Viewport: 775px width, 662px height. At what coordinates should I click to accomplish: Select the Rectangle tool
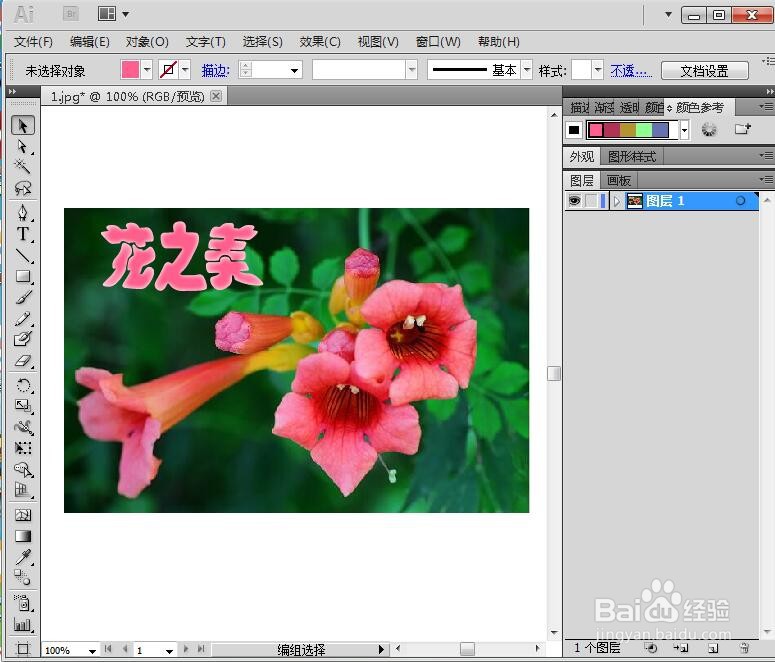(x=23, y=276)
